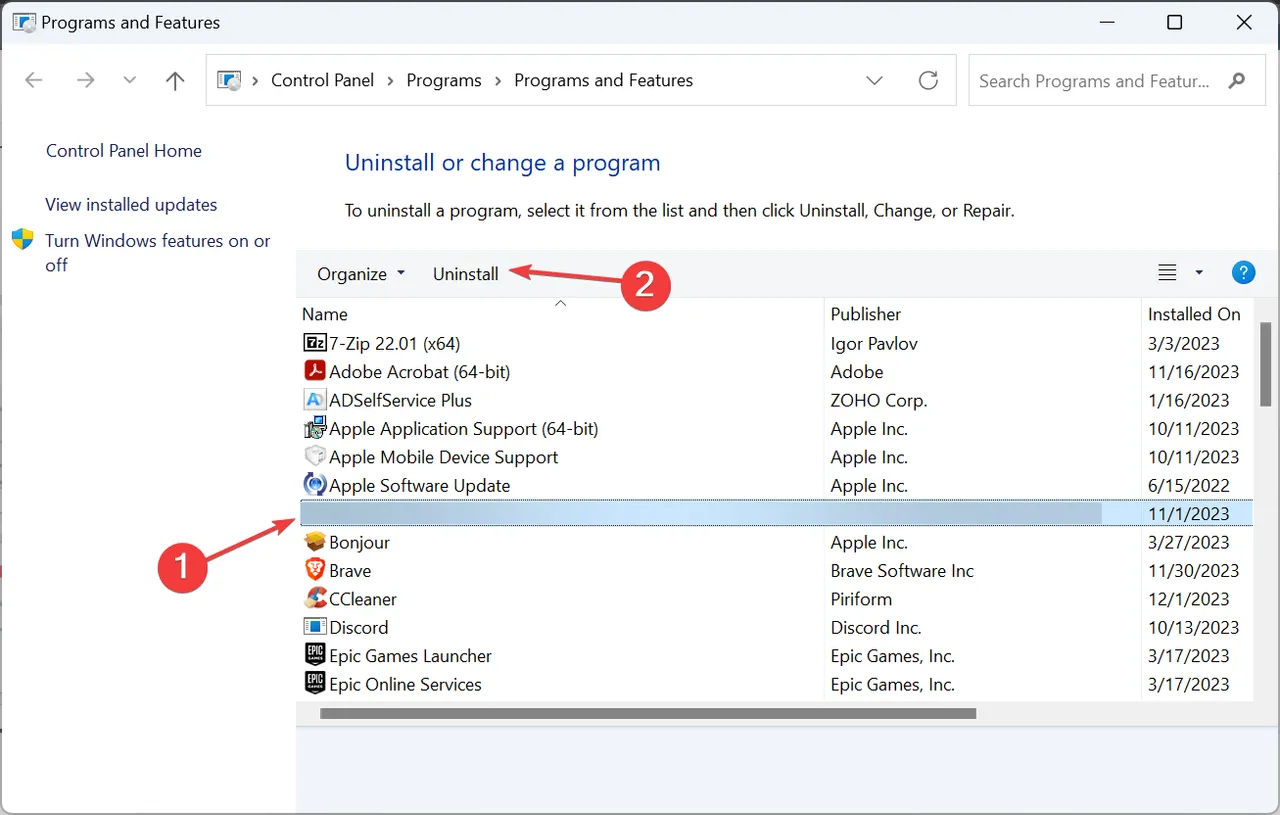Select the Bonjour program icon
The height and width of the screenshot is (815, 1280).
pos(314,542)
